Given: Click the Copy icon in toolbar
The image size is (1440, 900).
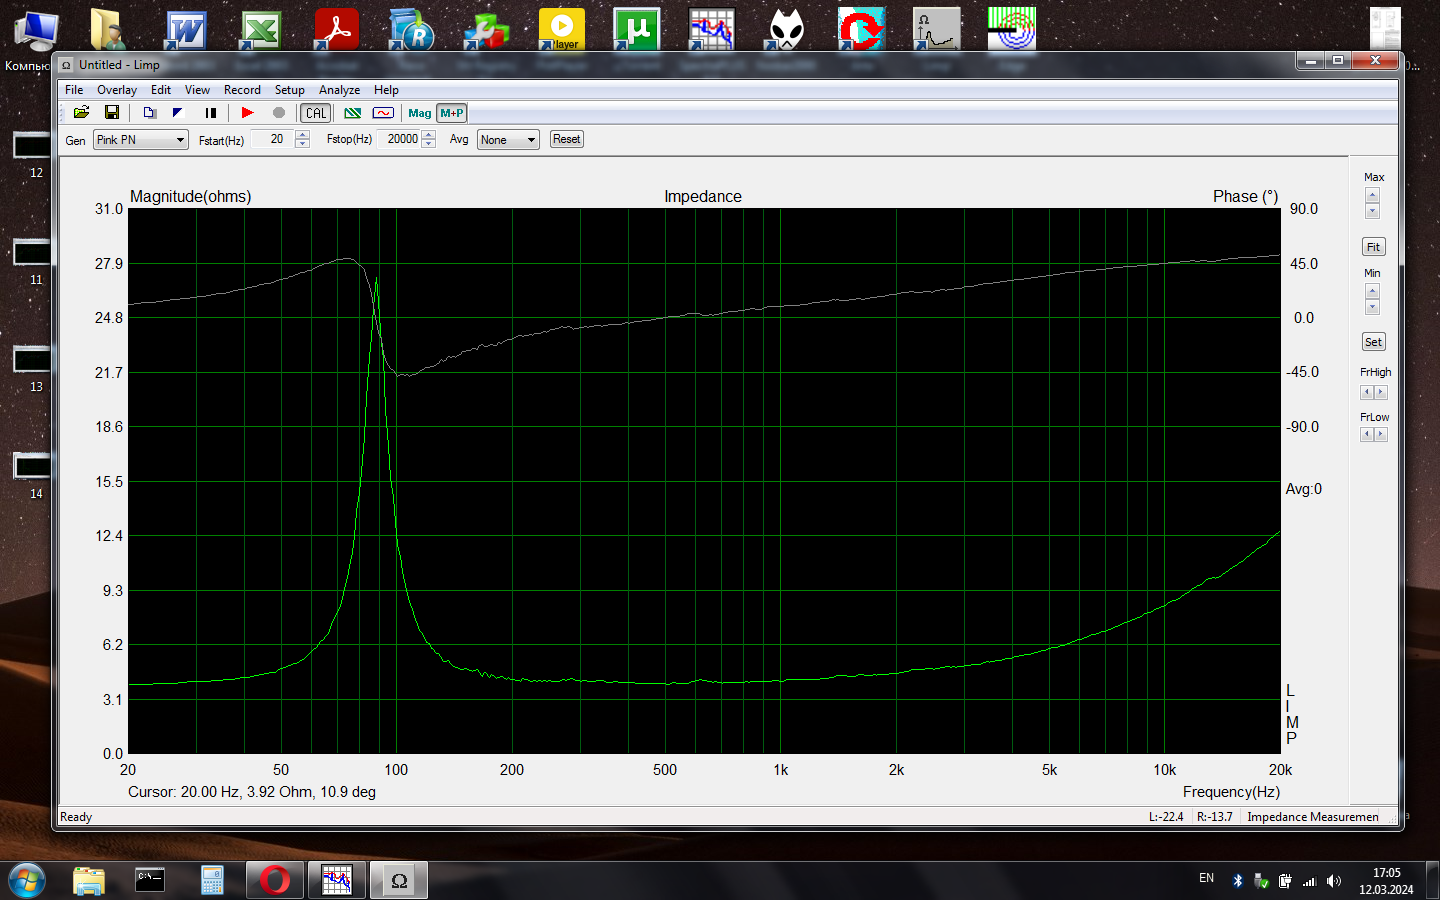Looking at the screenshot, I should tap(149, 113).
